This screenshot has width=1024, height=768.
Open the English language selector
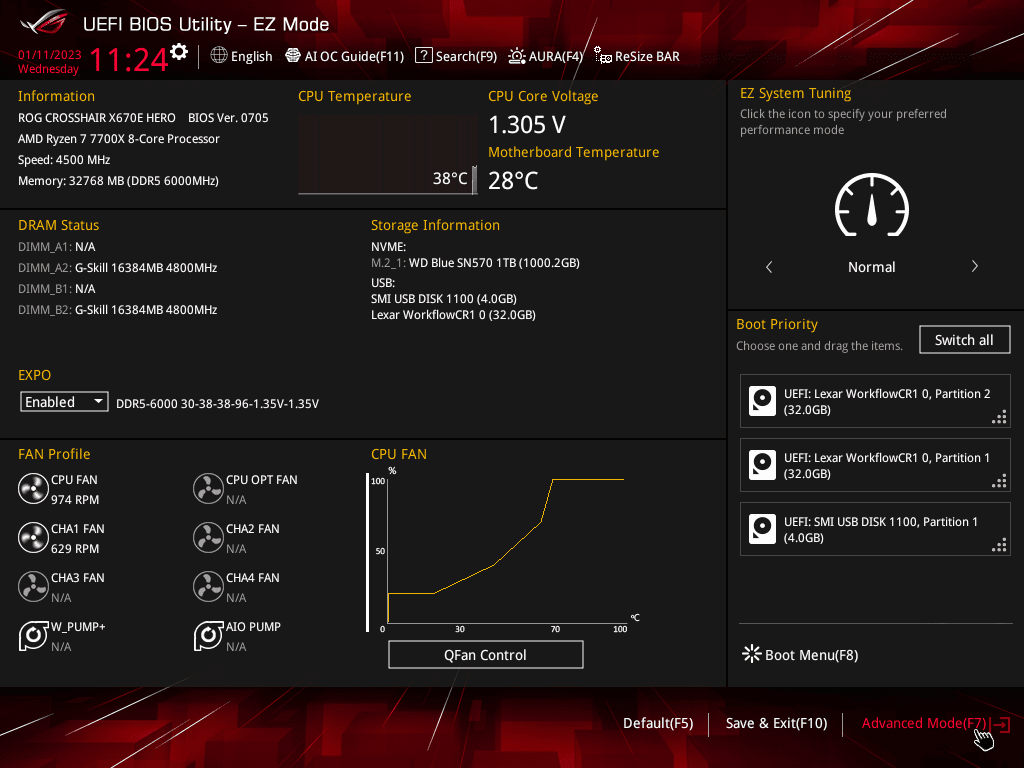241,56
